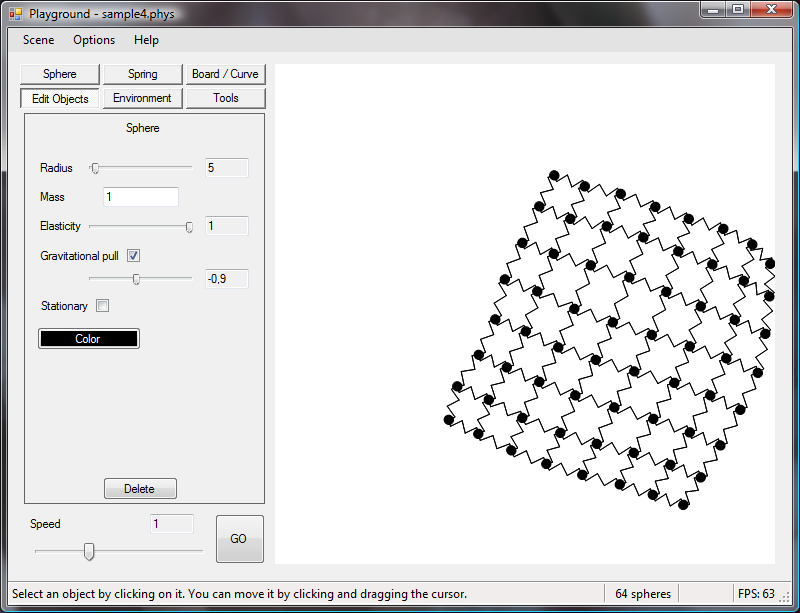Open the Options menu
Screen dimensions: 800x613
pyautogui.click(x=94, y=40)
